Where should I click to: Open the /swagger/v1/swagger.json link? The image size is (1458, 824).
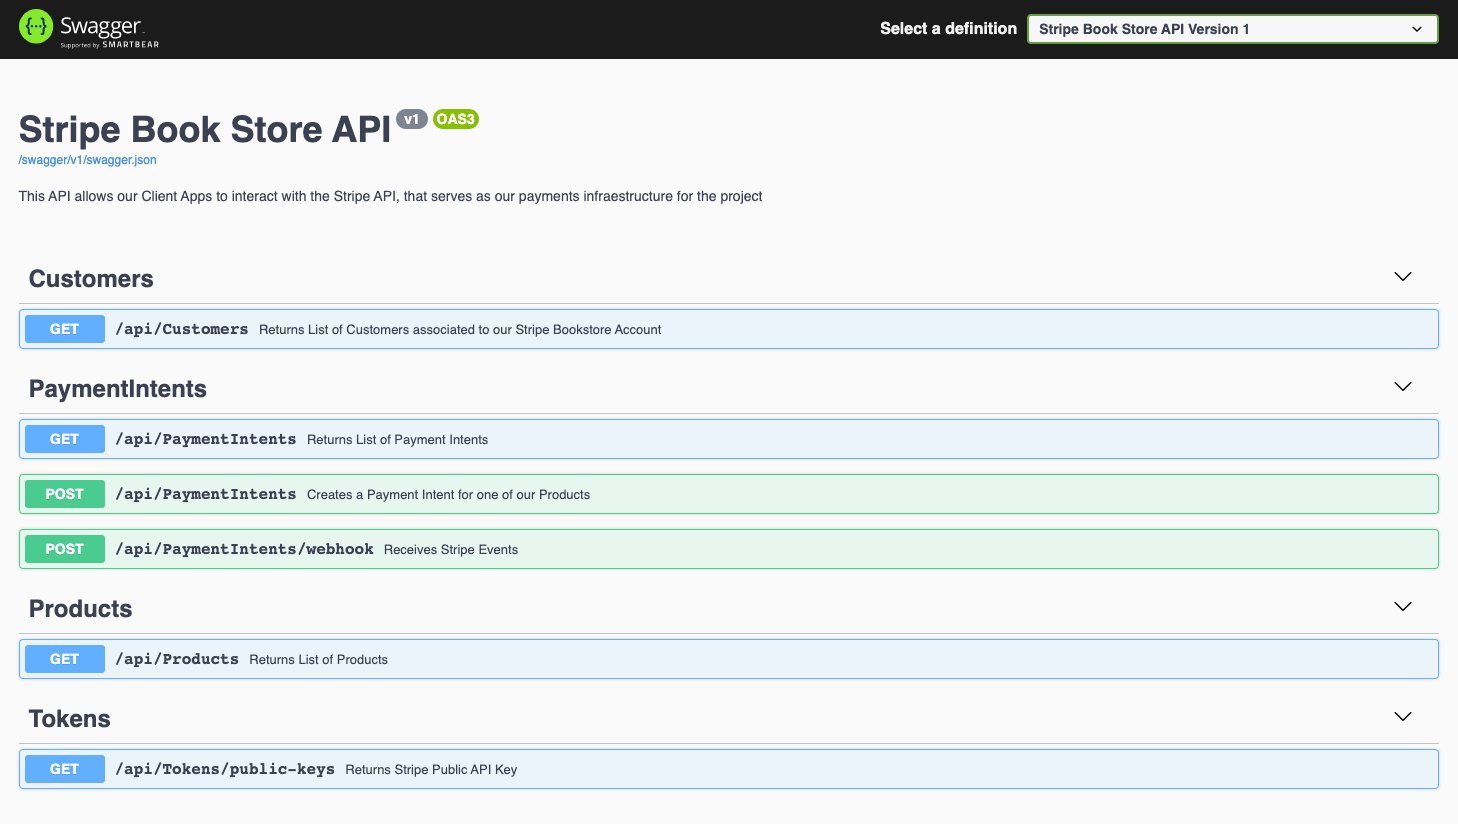pyautogui.click(x=88, y=160)
